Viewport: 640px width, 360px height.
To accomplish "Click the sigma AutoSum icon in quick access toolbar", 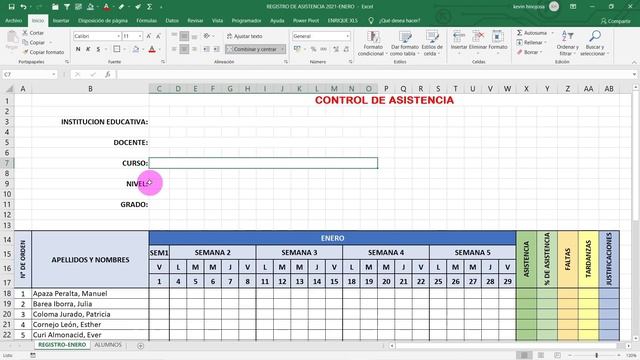I will pos(150,7).
